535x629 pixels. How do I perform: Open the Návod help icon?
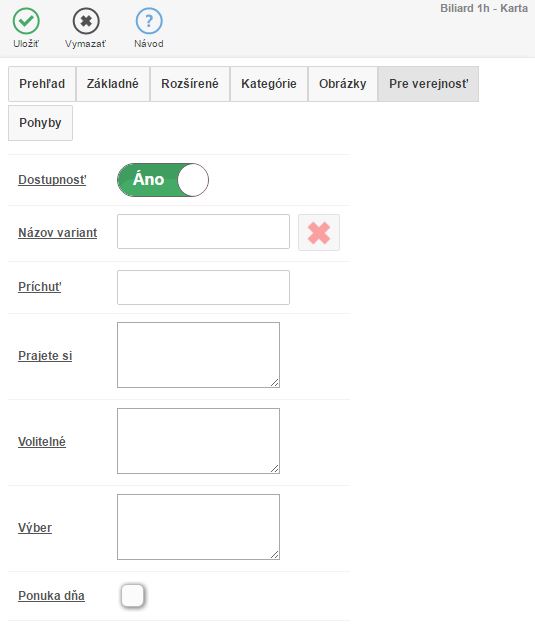[x=149, y=21]
